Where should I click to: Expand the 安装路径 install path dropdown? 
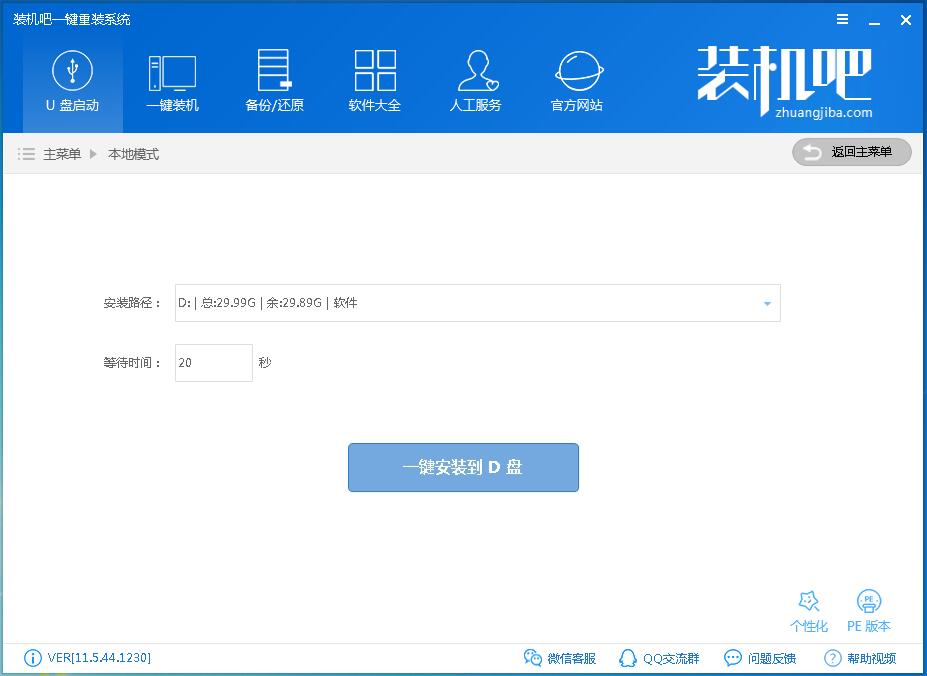(767, 303)
